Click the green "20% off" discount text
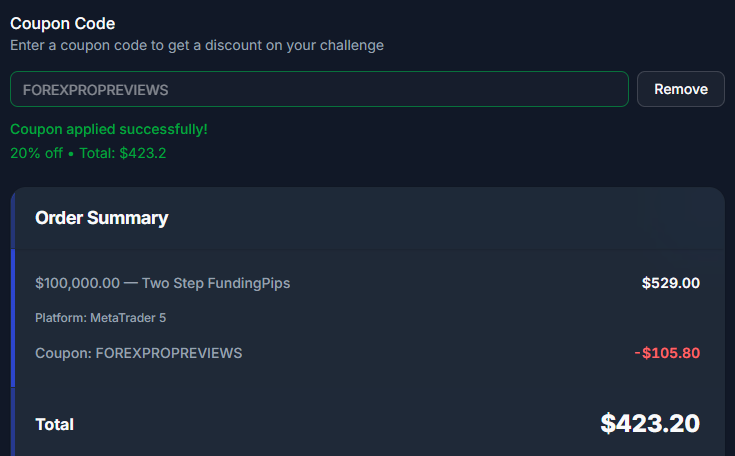 (x=36, y=154)
